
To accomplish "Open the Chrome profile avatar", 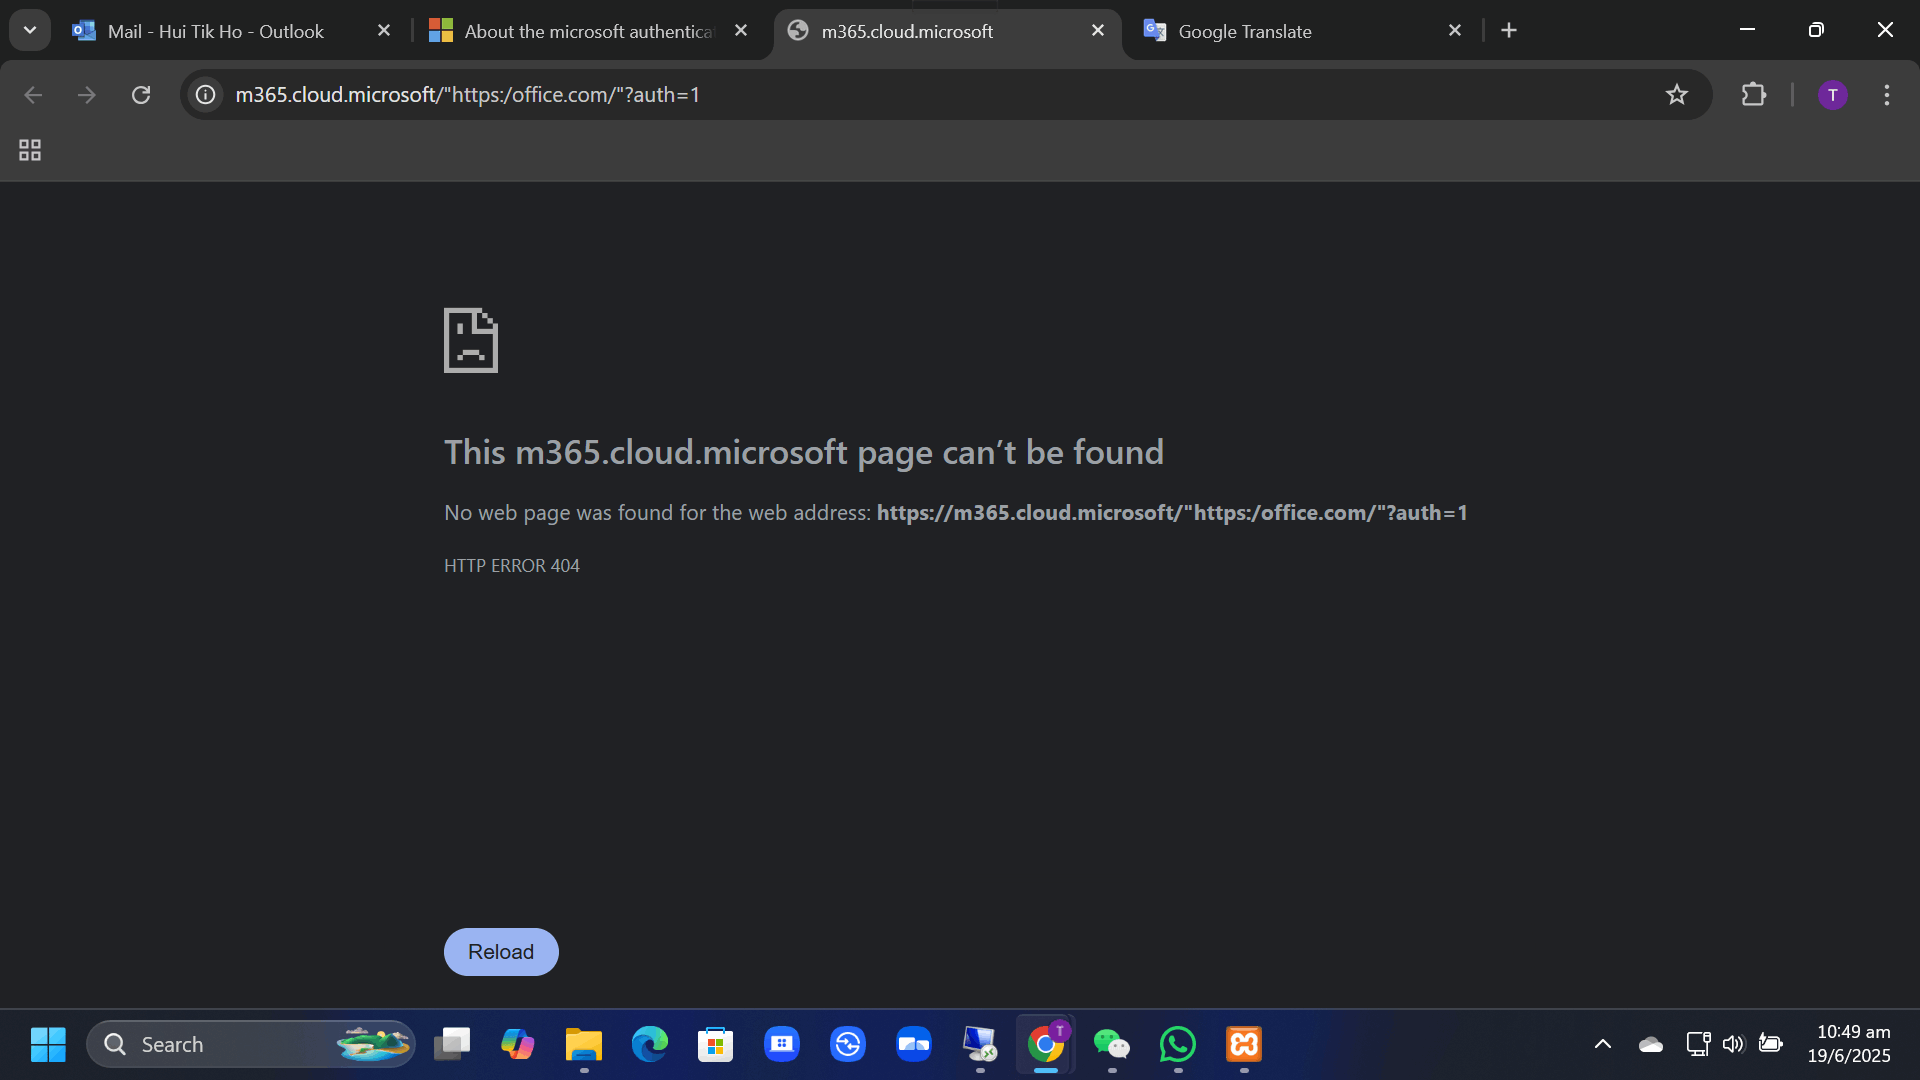I will [x=1832, y=95].
